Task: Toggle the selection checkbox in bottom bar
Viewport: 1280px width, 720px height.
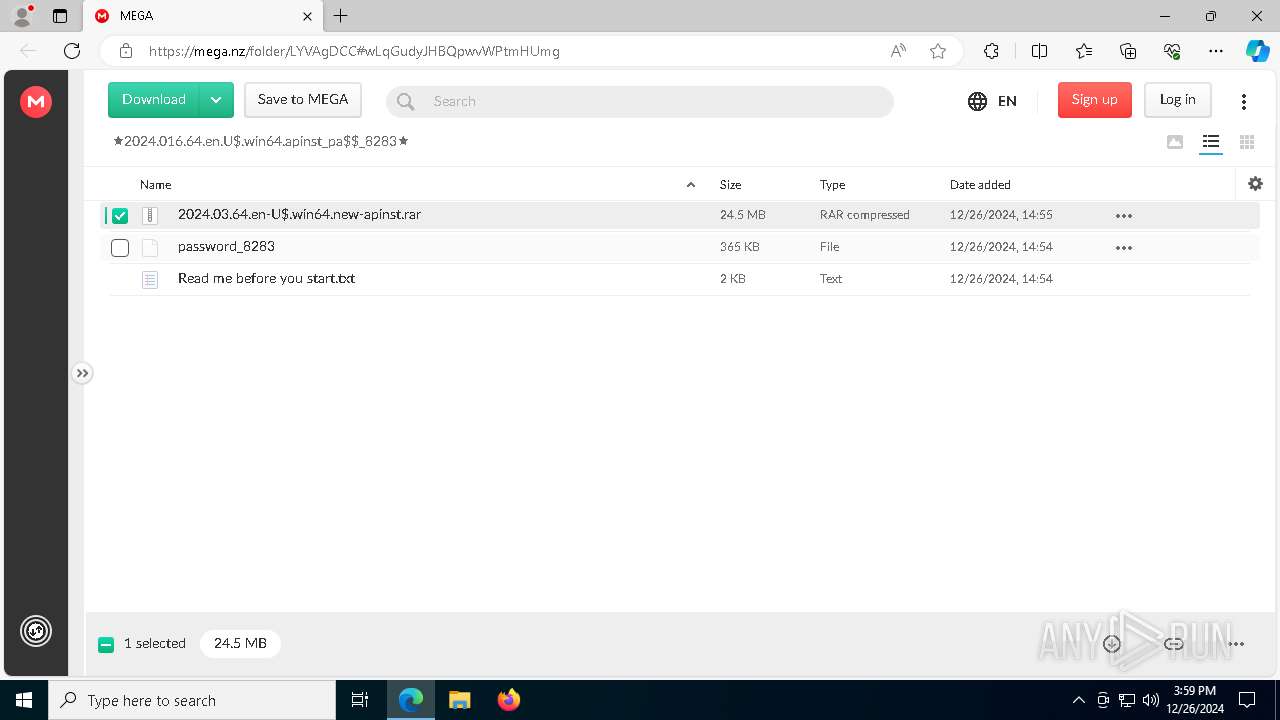Action: 106,645
